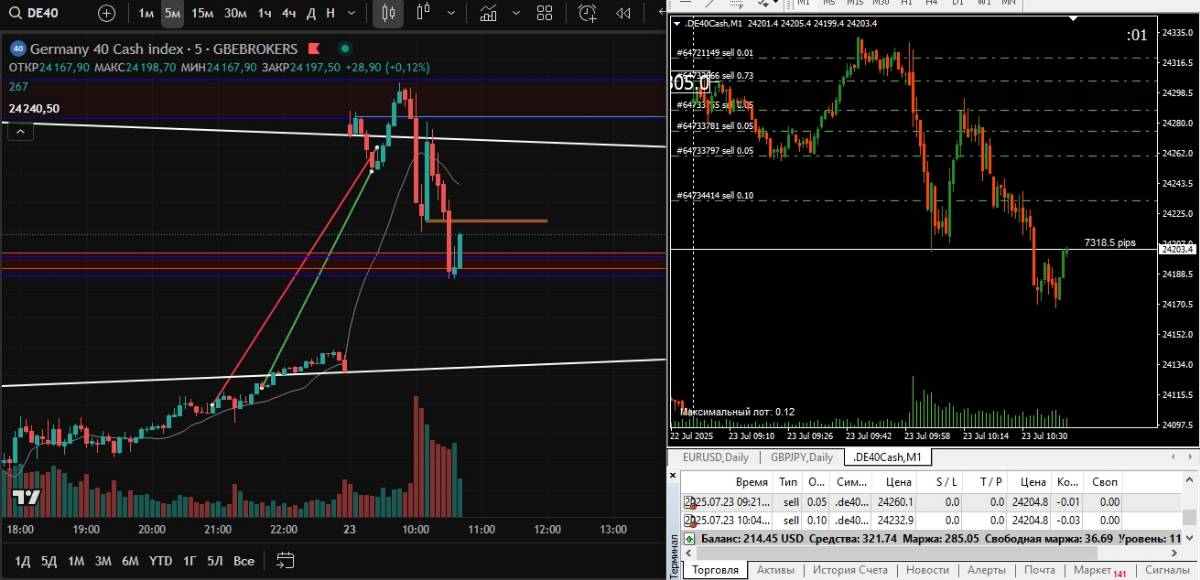
Task: Create an alert with the alarm clock icon
Action: click(588, 13)
